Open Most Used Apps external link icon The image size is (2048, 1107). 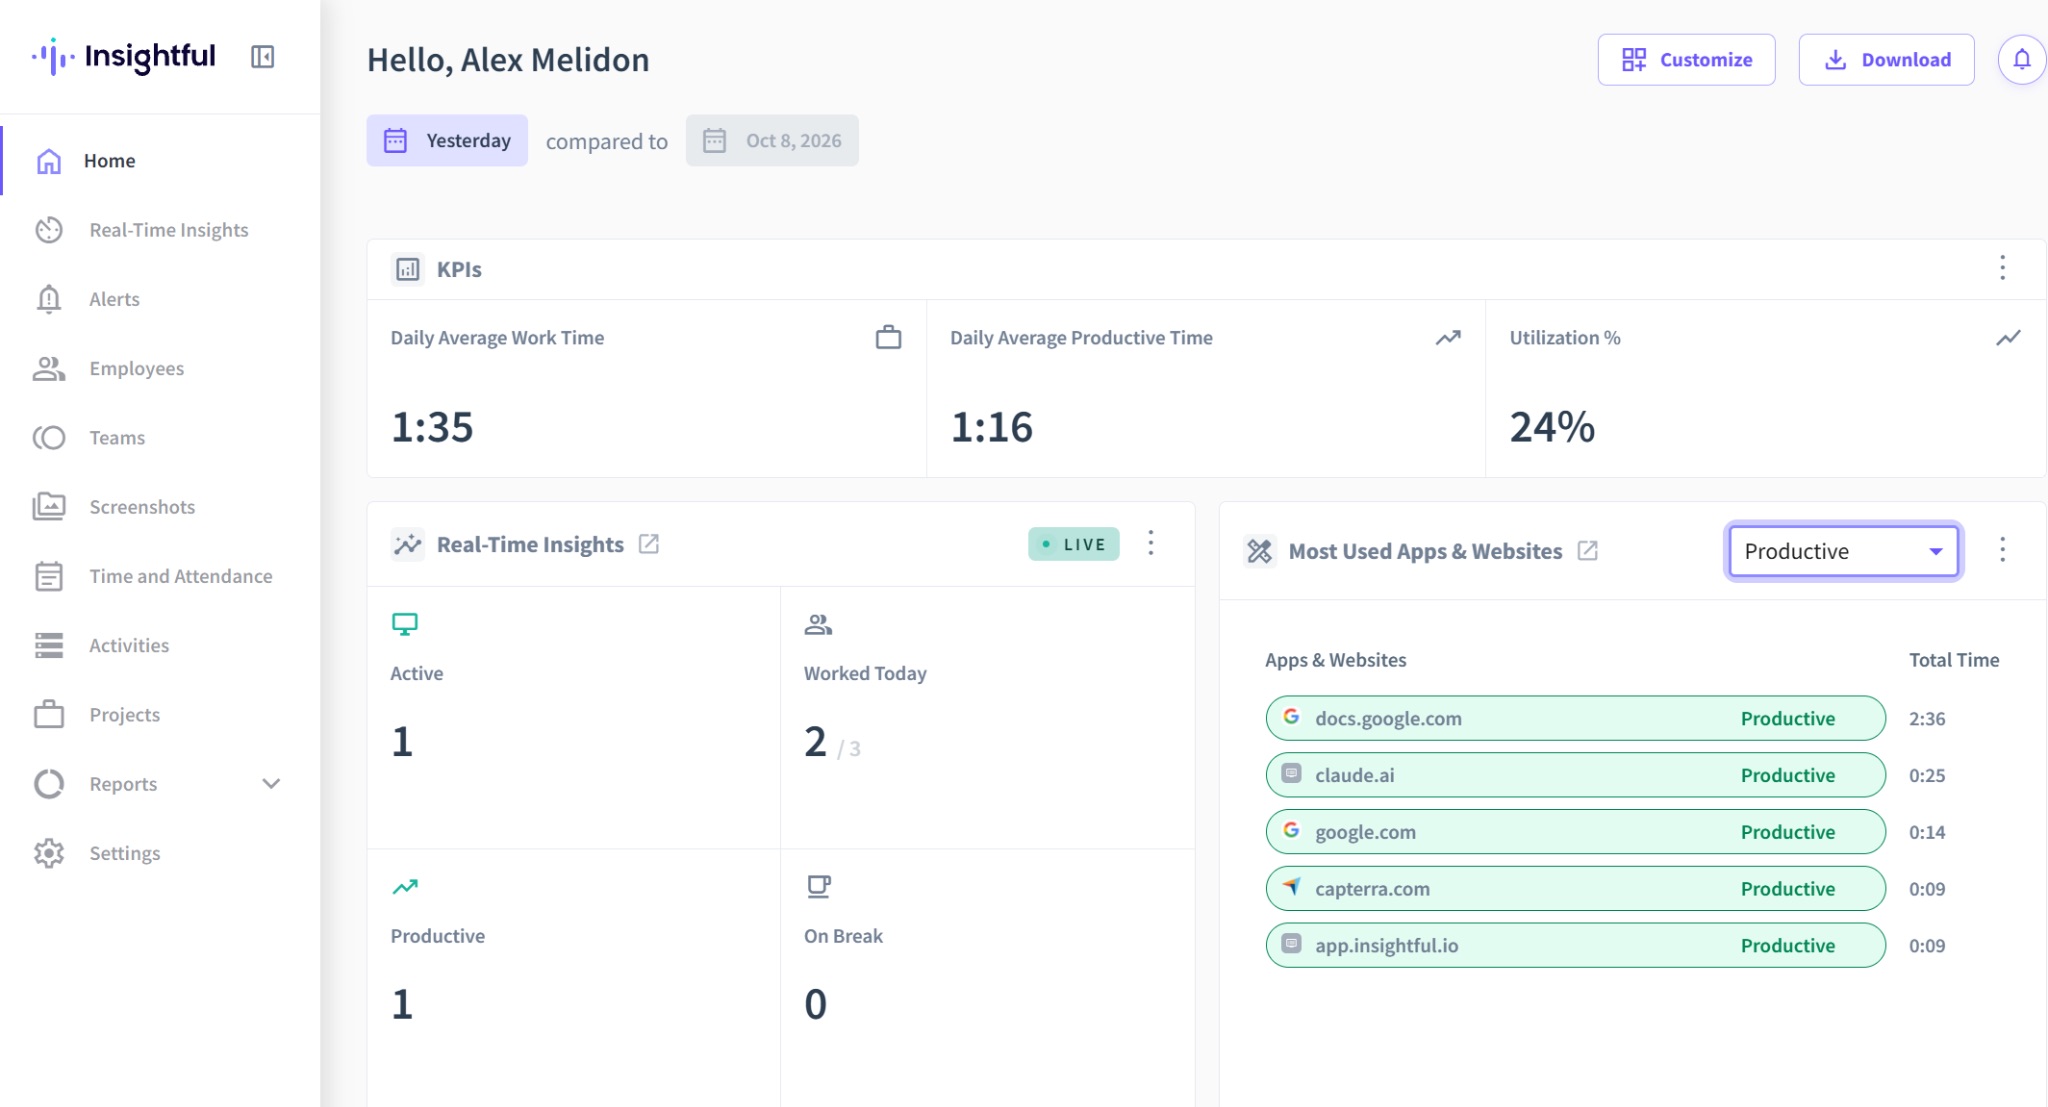(x=1587, y=551)
